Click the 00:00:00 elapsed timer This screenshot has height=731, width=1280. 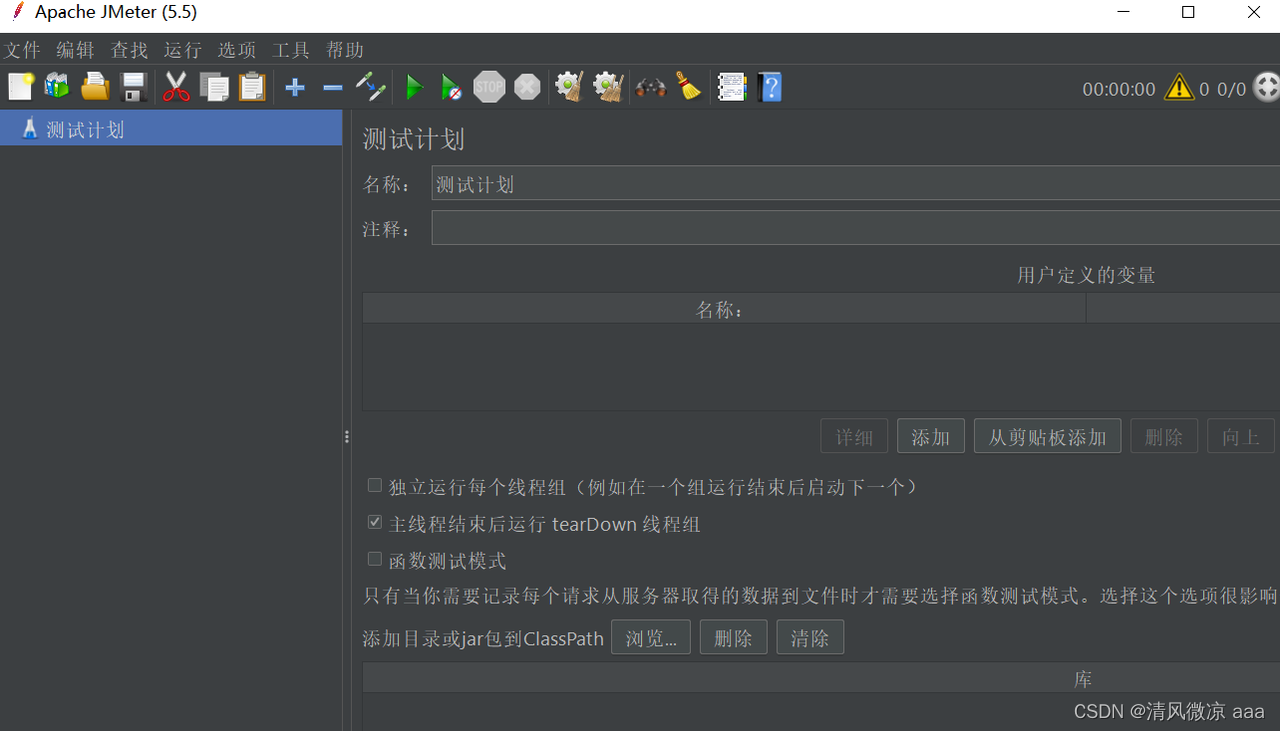click(x=1119, y=89)
